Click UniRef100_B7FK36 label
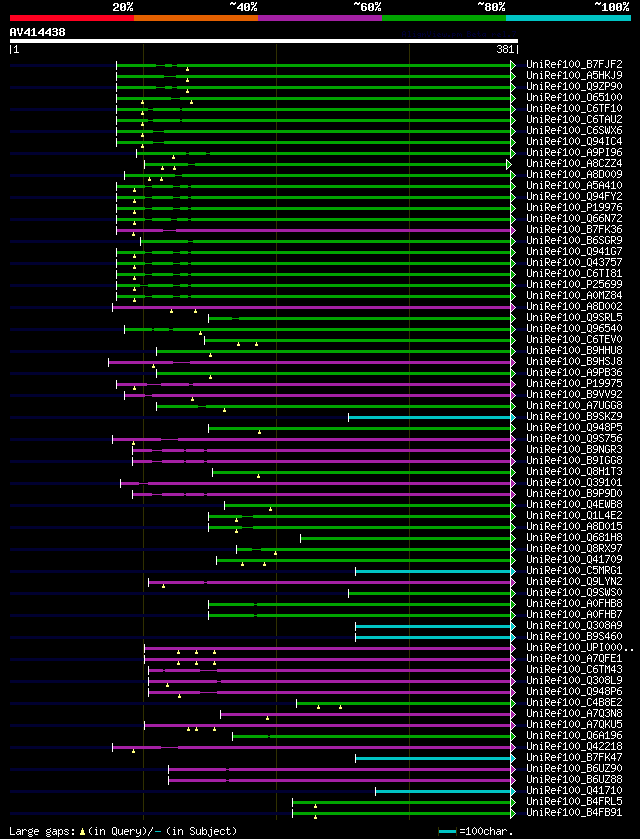640x839 pixels. [x=574, y=230]
